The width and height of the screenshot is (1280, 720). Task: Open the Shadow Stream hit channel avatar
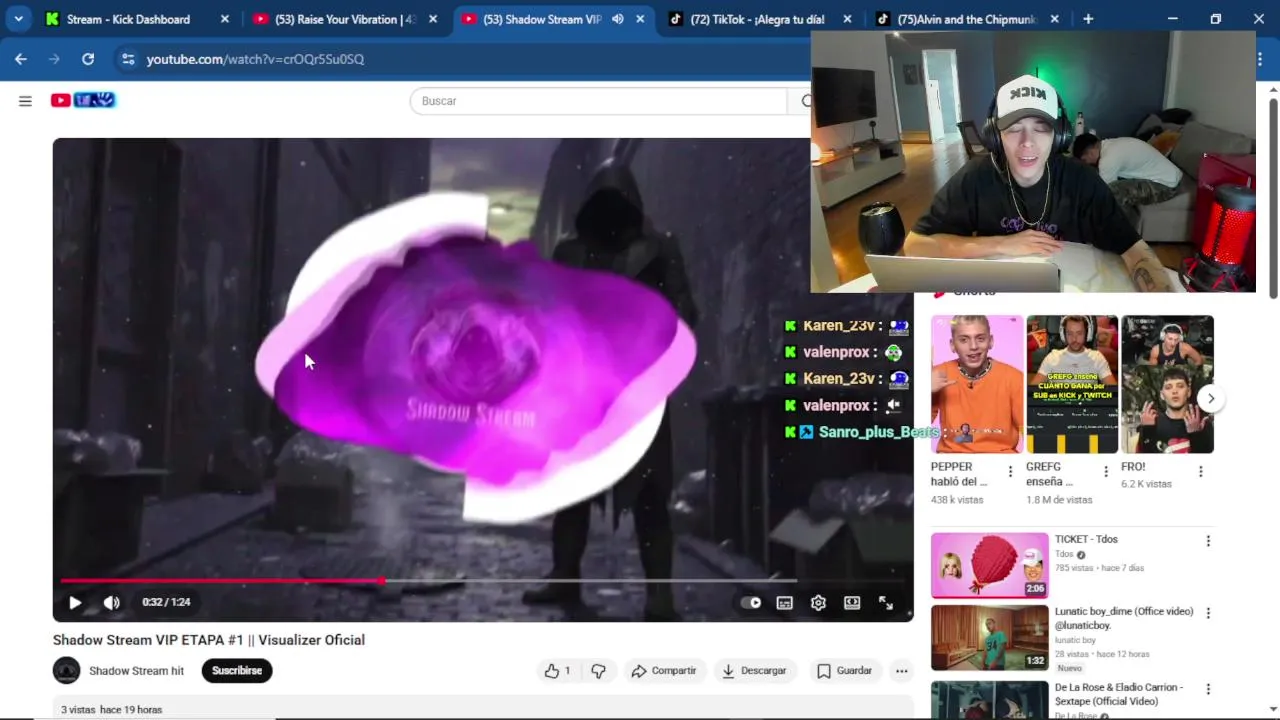click(66, 670)
